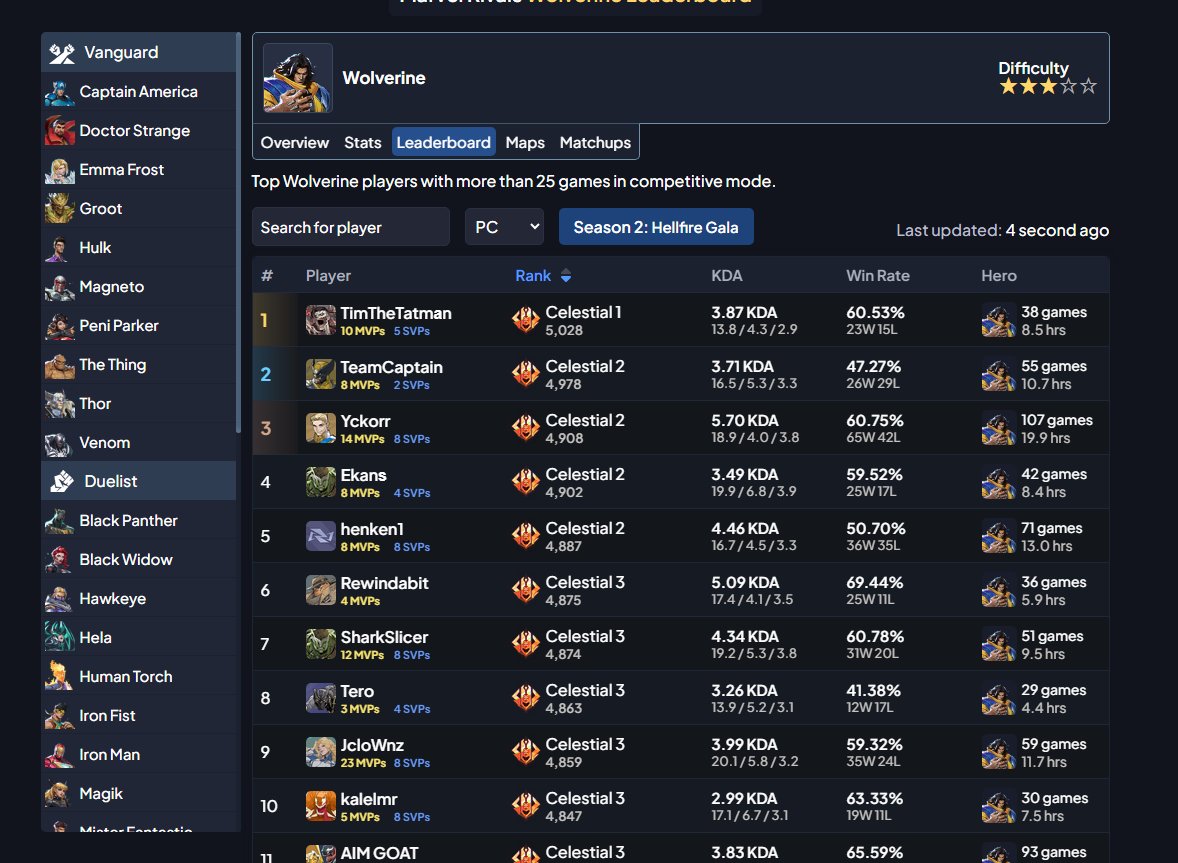Switch to the Stats tab
The width and height of the screenshot is (1178, 863).
click(363, 143)
